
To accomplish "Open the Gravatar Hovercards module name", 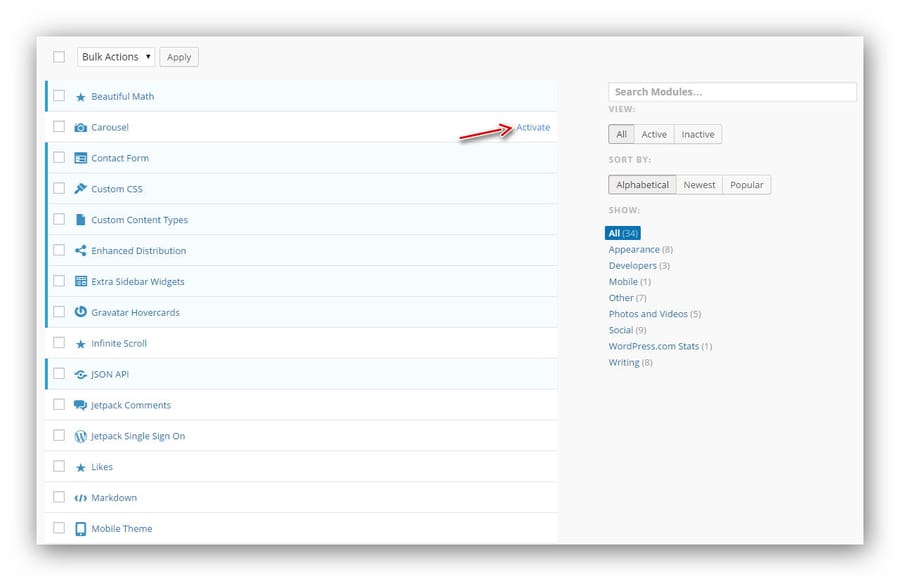I will [135, 312].
